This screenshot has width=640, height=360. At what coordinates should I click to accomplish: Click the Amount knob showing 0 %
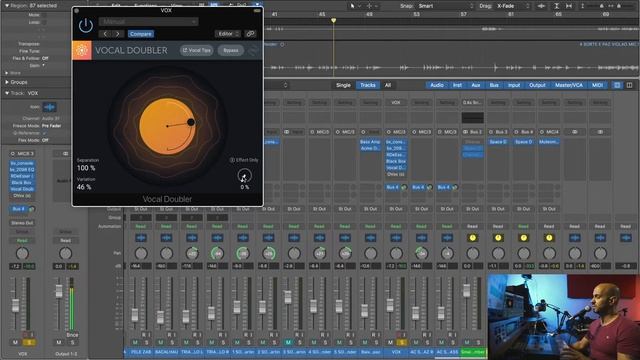244,176
